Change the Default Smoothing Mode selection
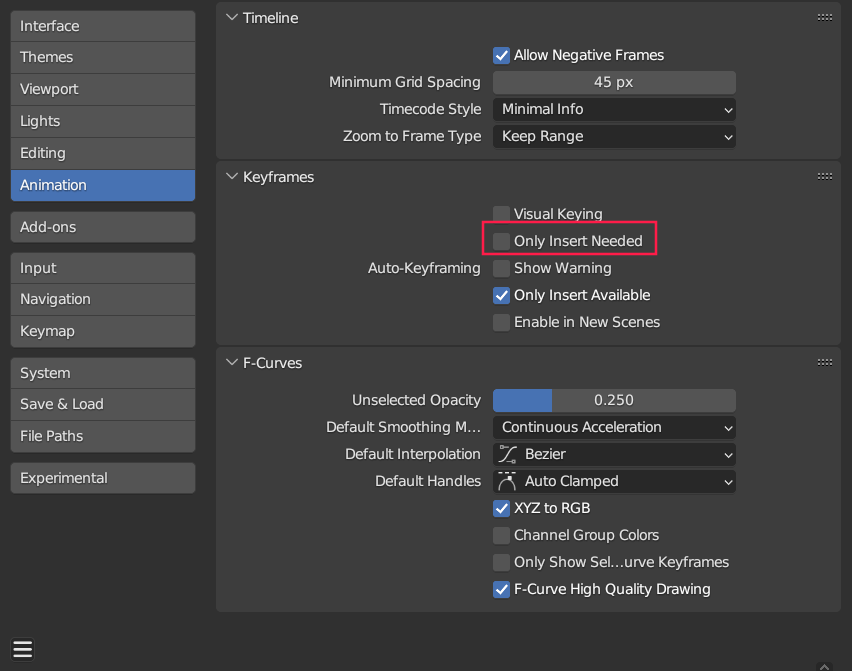This screenshot has width=852, height=671. (x=614, y=427)
